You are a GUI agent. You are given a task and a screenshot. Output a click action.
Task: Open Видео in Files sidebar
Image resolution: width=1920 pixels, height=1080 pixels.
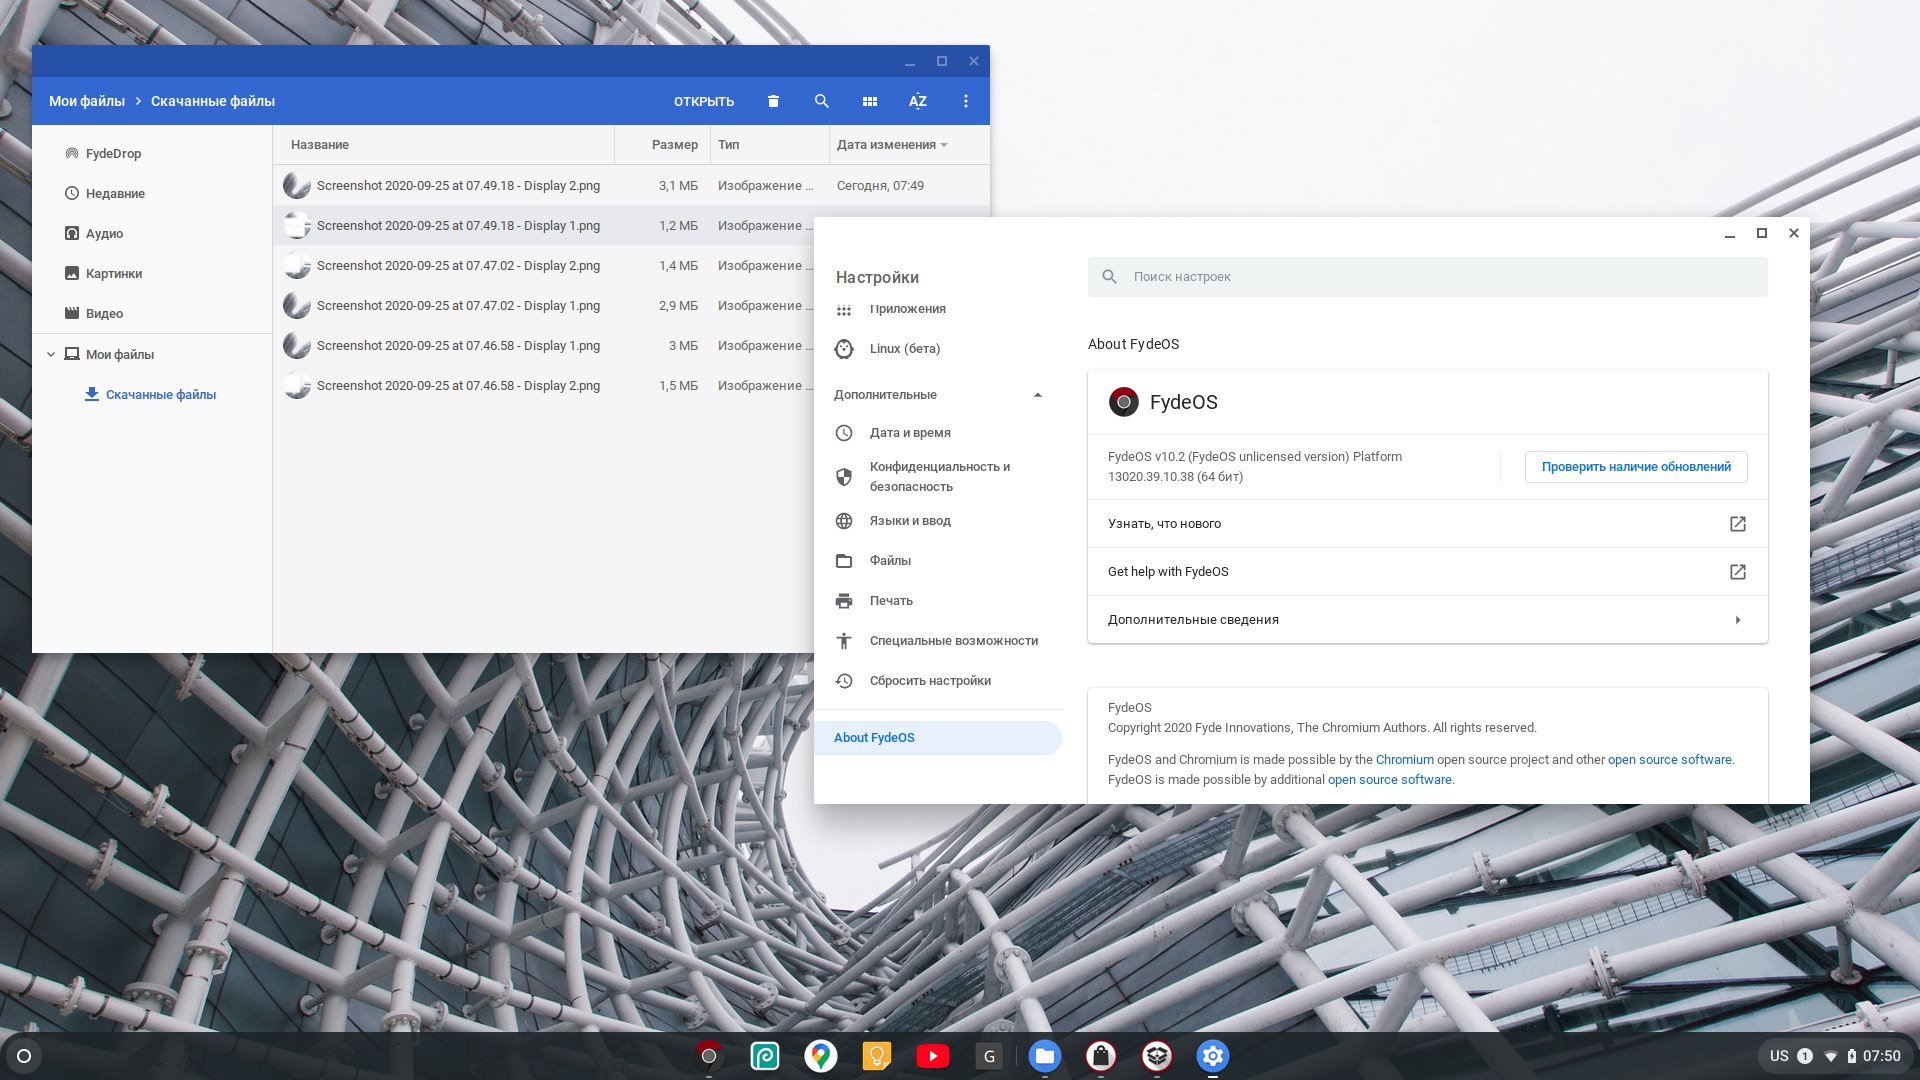click(x=152, y=313)
